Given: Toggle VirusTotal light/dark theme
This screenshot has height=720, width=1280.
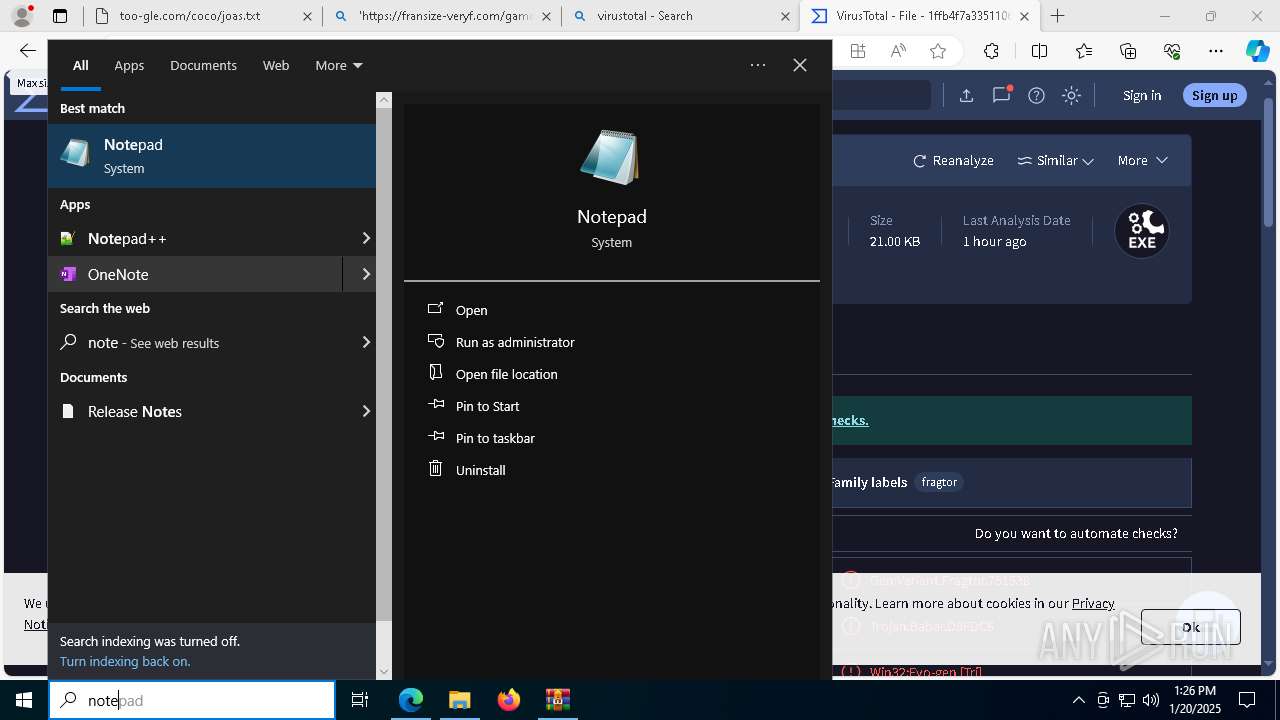Looking at the screenshot, I should [1071, 95].
